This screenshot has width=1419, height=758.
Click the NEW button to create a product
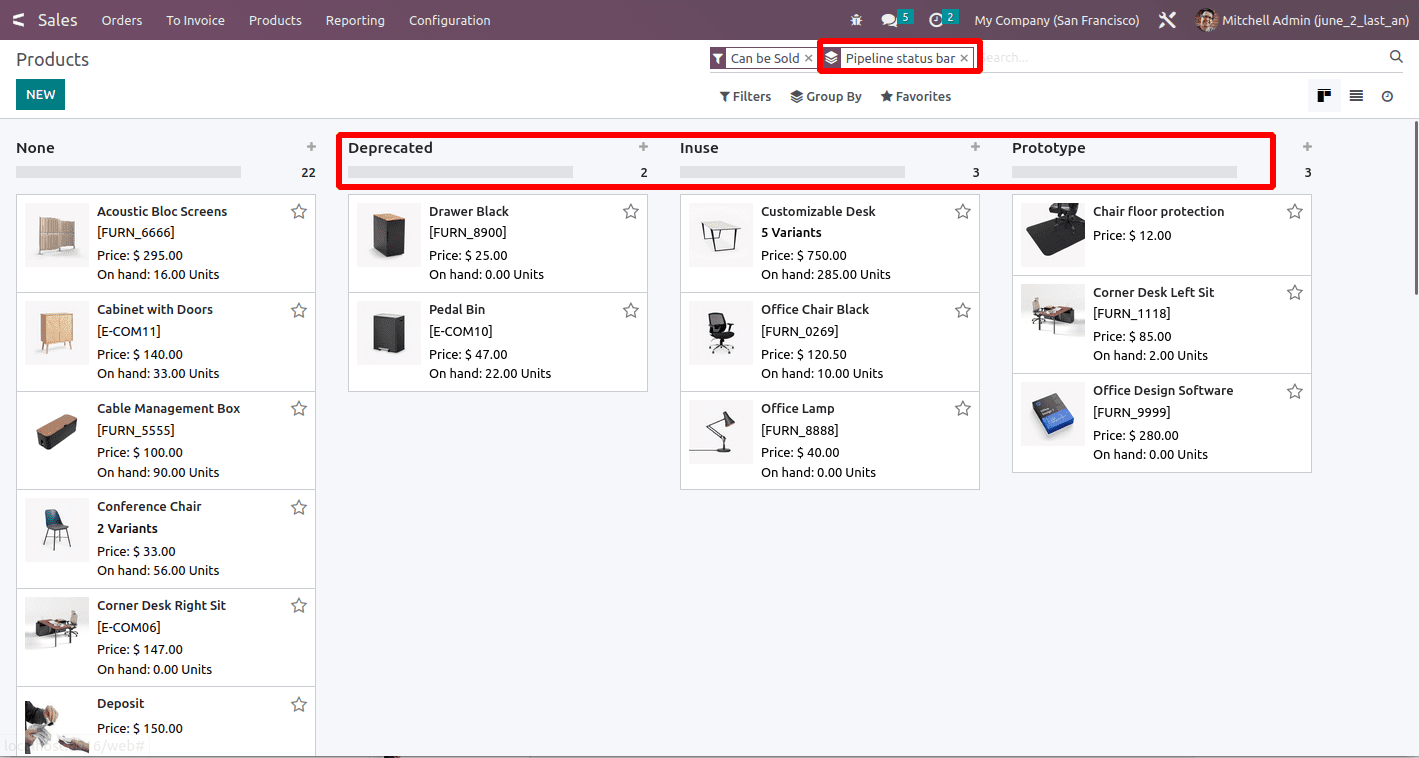pos(40,94)
